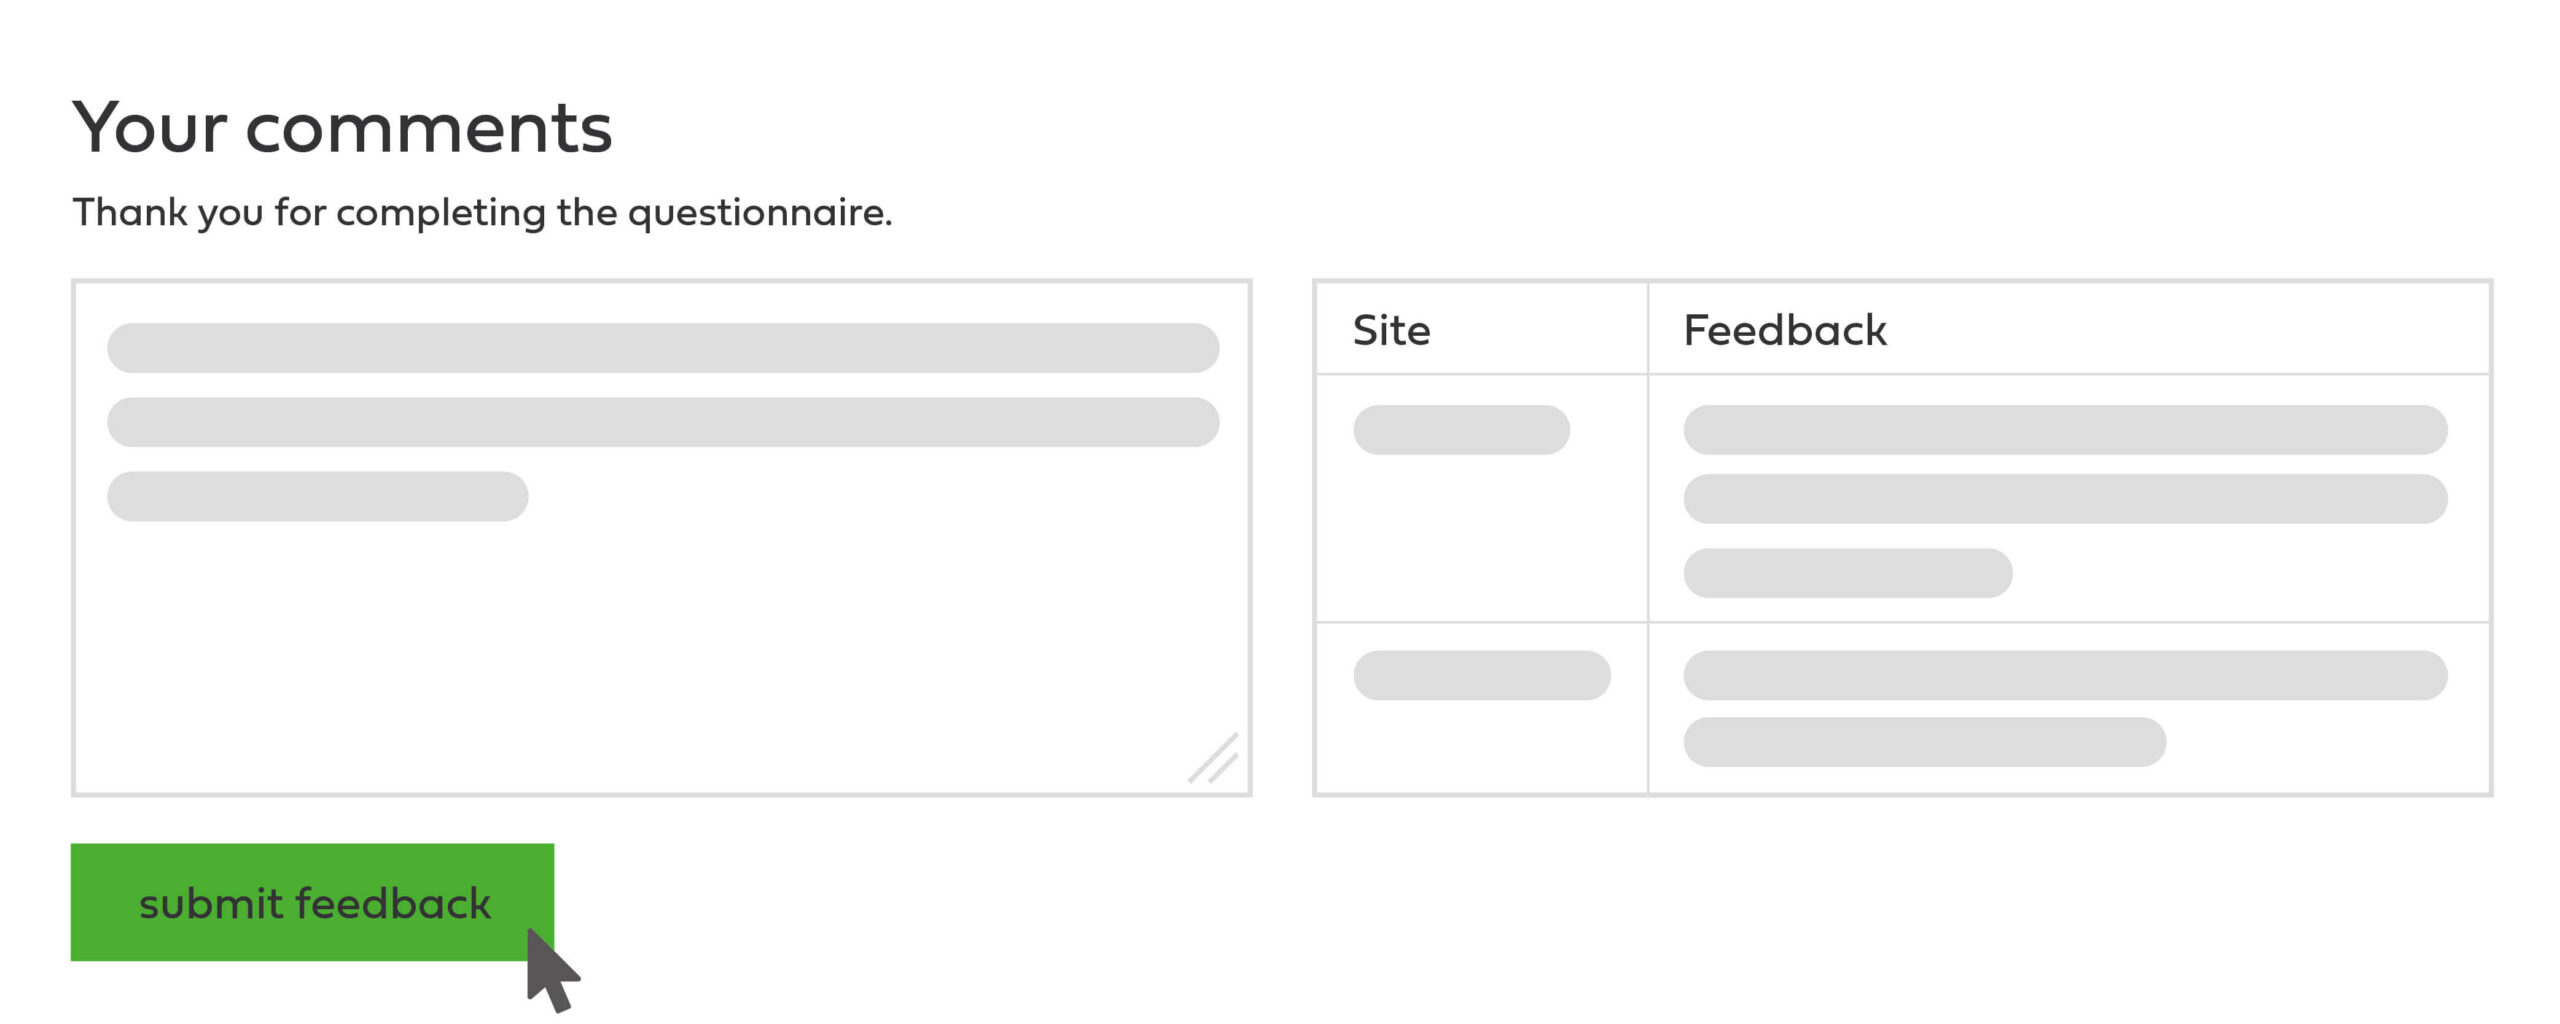This screenshot has height=1024, width=2560.
Task: Select middle feedback line in first table row
Action: 2065,499
